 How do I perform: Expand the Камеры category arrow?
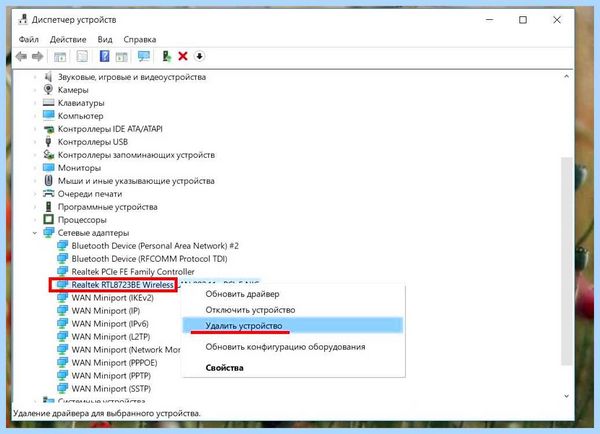(x=35, y=90)
